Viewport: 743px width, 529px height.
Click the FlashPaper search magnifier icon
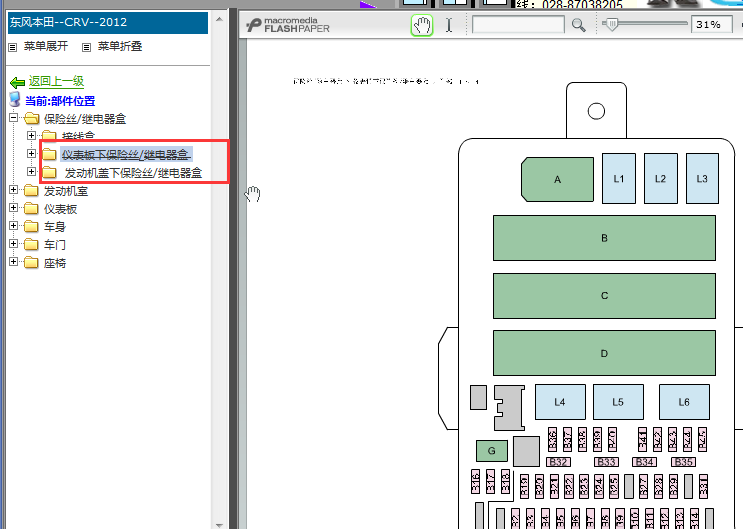(x=579, y=25)
